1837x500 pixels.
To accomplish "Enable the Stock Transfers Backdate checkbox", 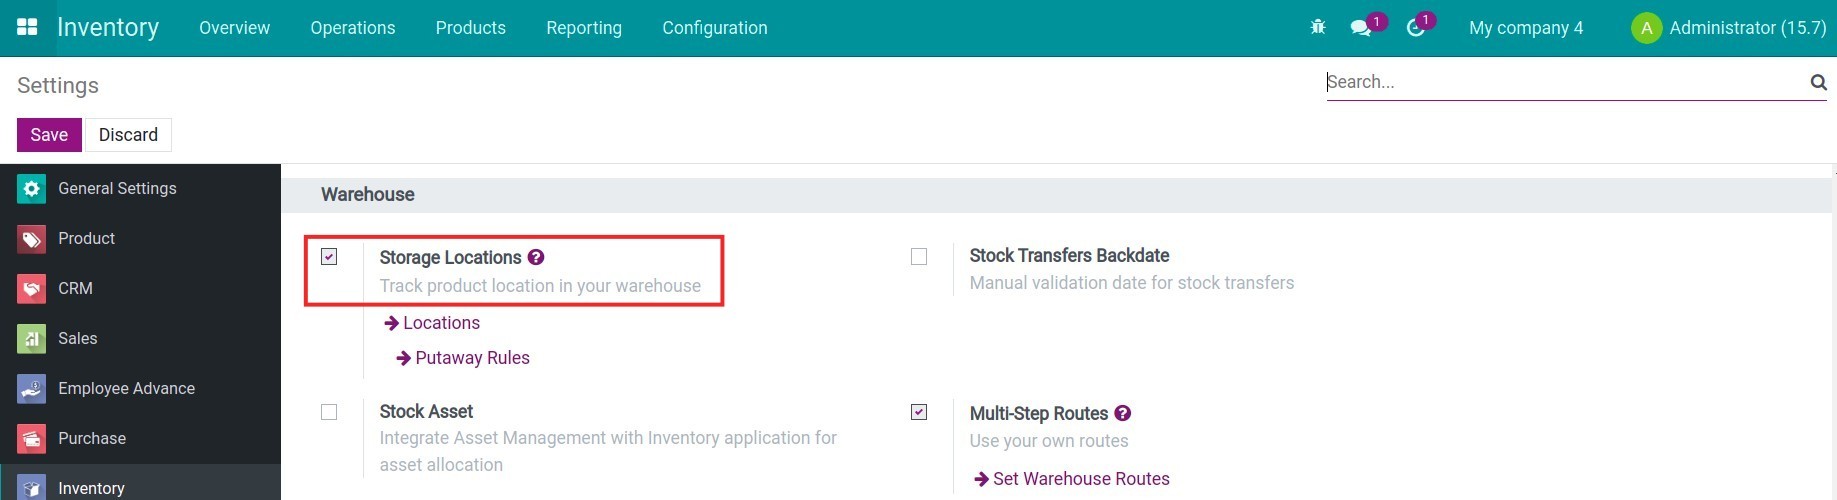I will point(919,257).
